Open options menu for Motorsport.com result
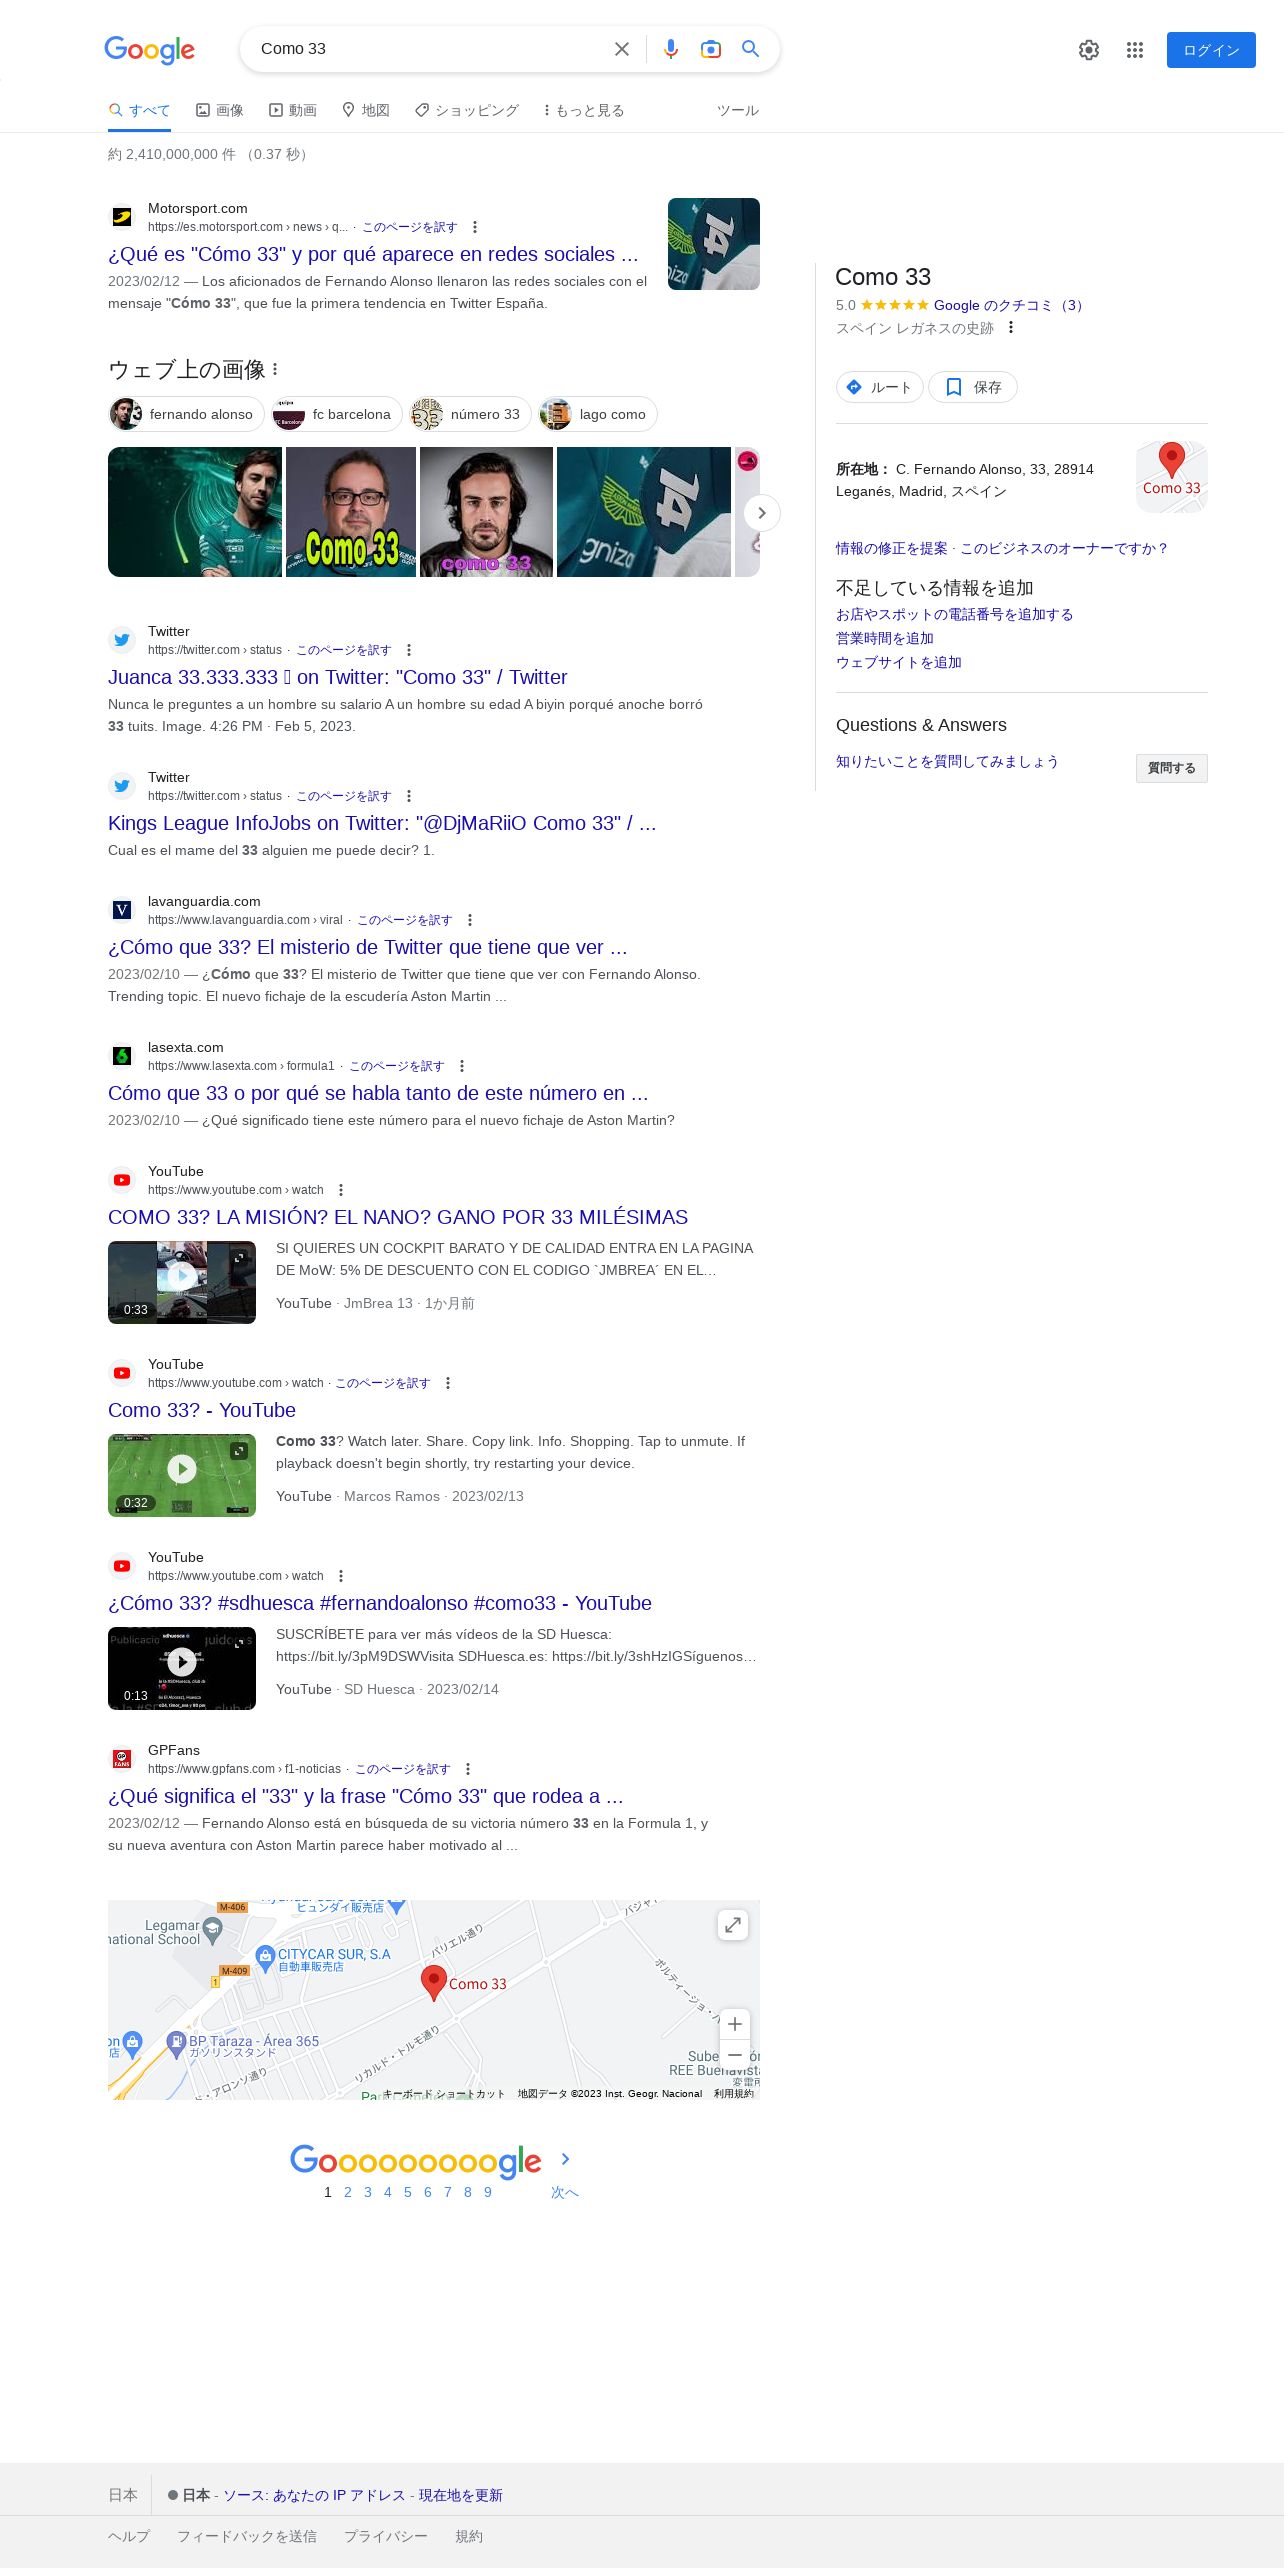Viewport: 1284px width, 2568px height. click(x=475, y=227)
